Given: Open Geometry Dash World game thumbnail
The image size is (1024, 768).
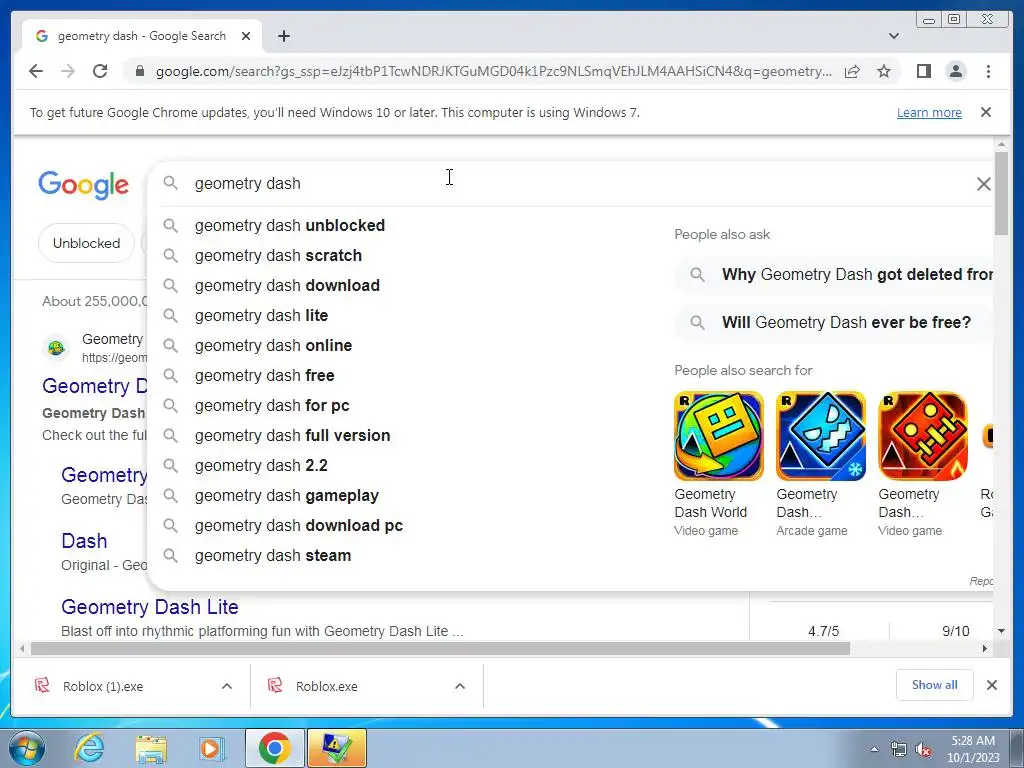Looking at the screenshot, I should click(718, 436).
